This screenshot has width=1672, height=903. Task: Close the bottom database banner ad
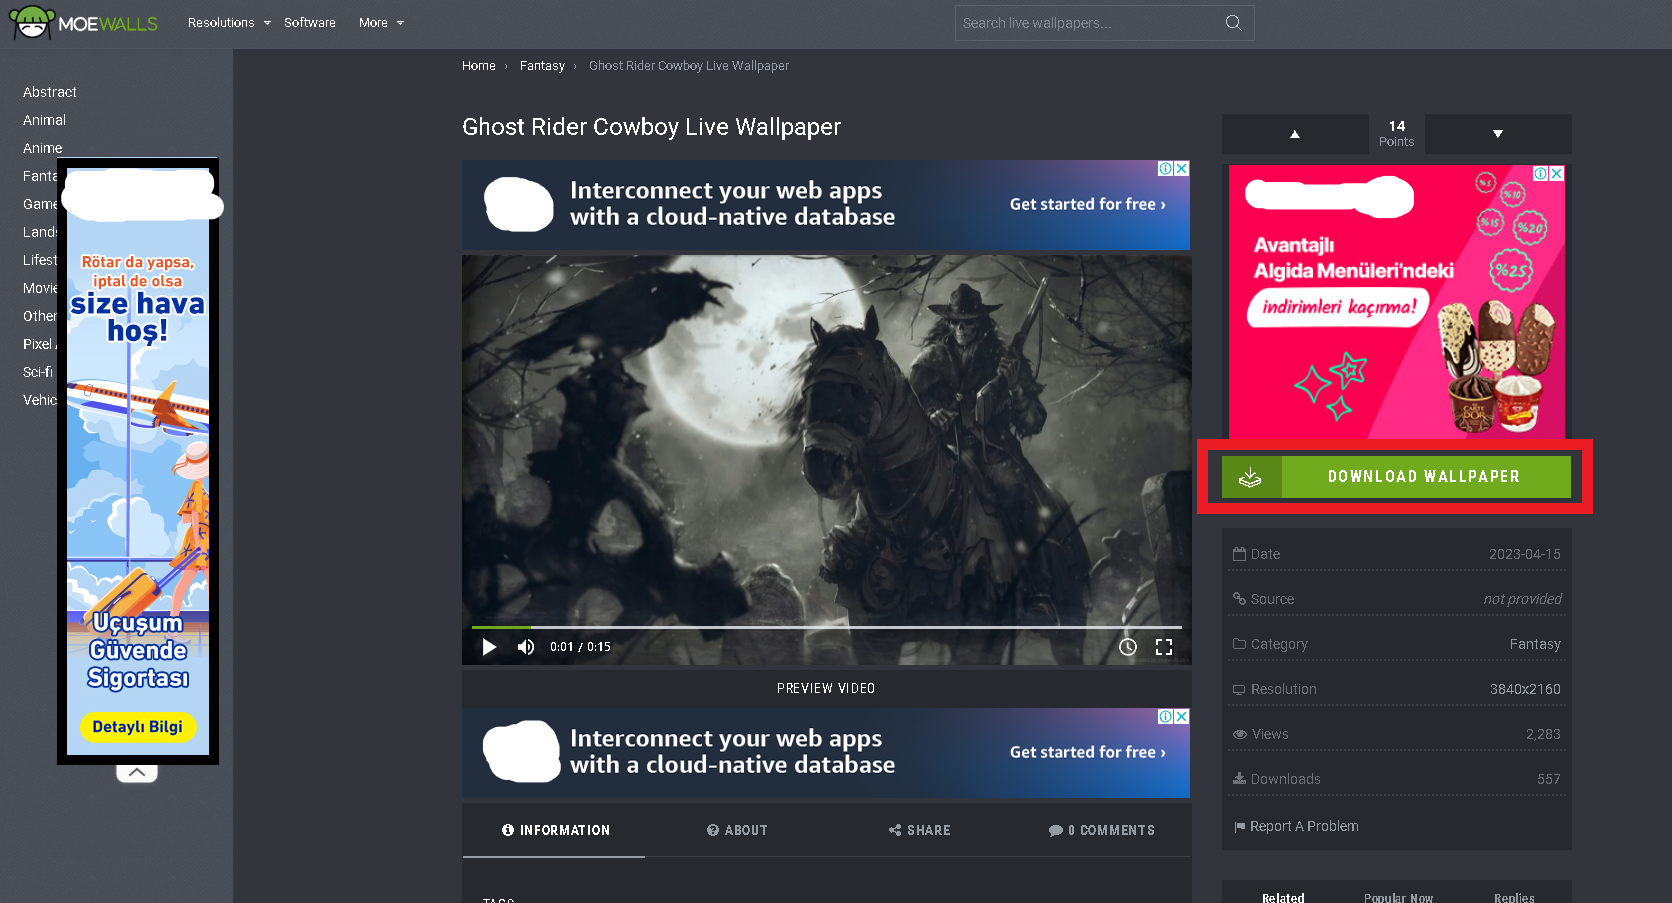point(1182,717)
